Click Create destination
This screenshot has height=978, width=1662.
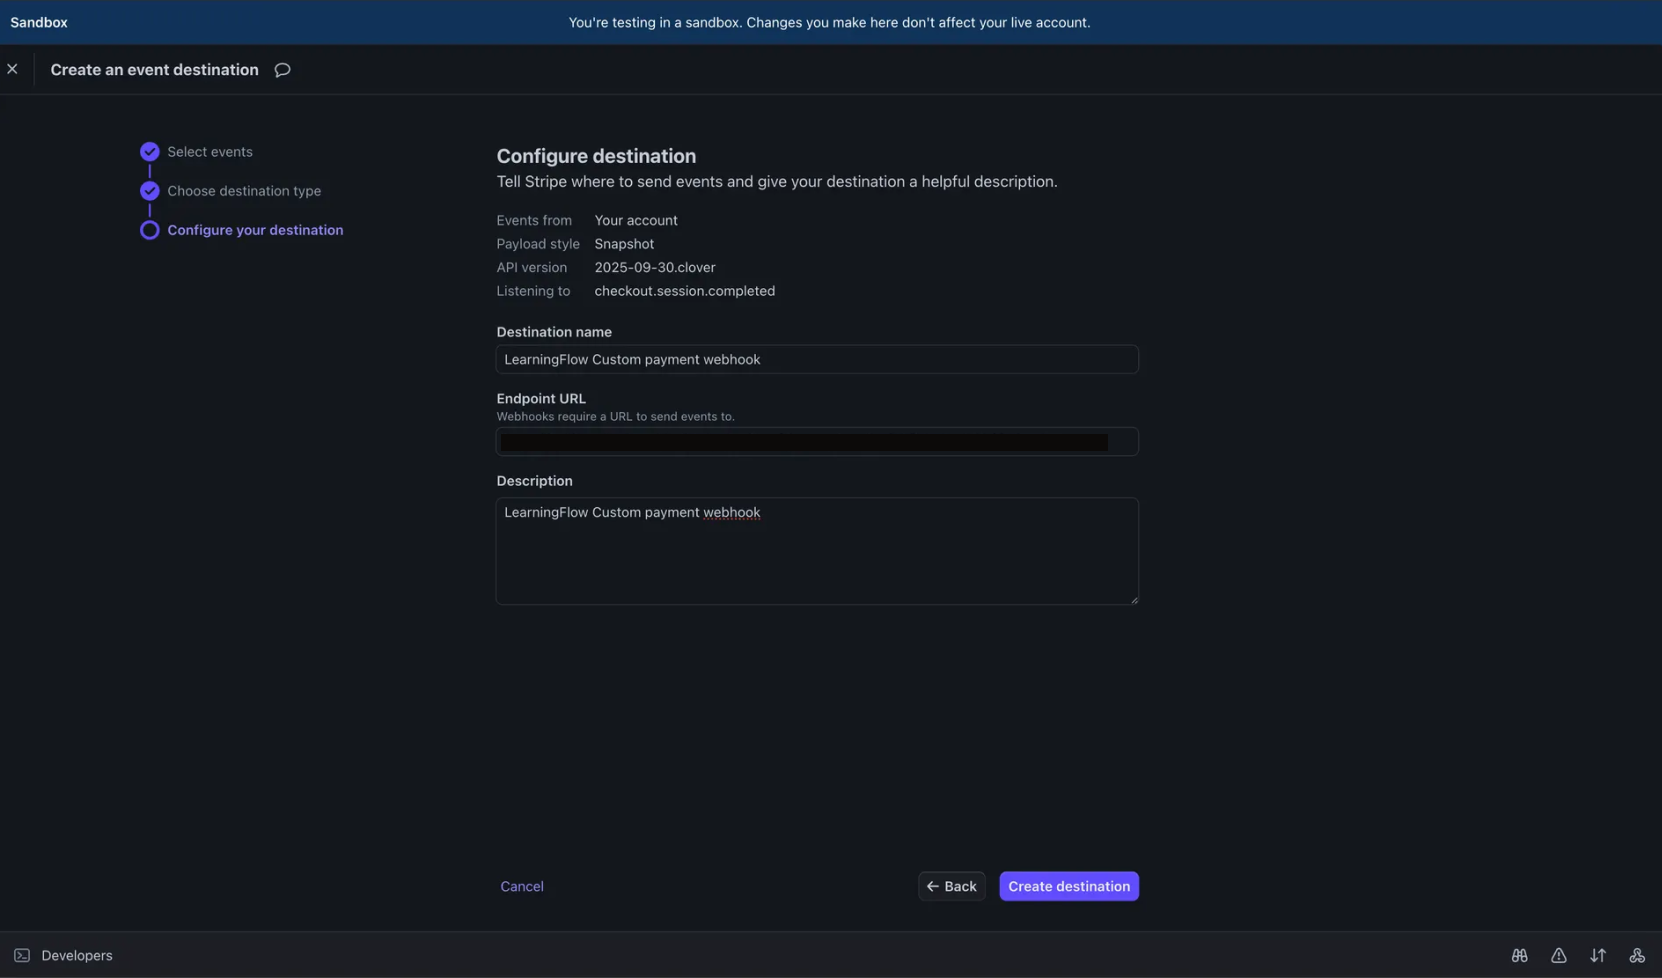[1069, 886]
